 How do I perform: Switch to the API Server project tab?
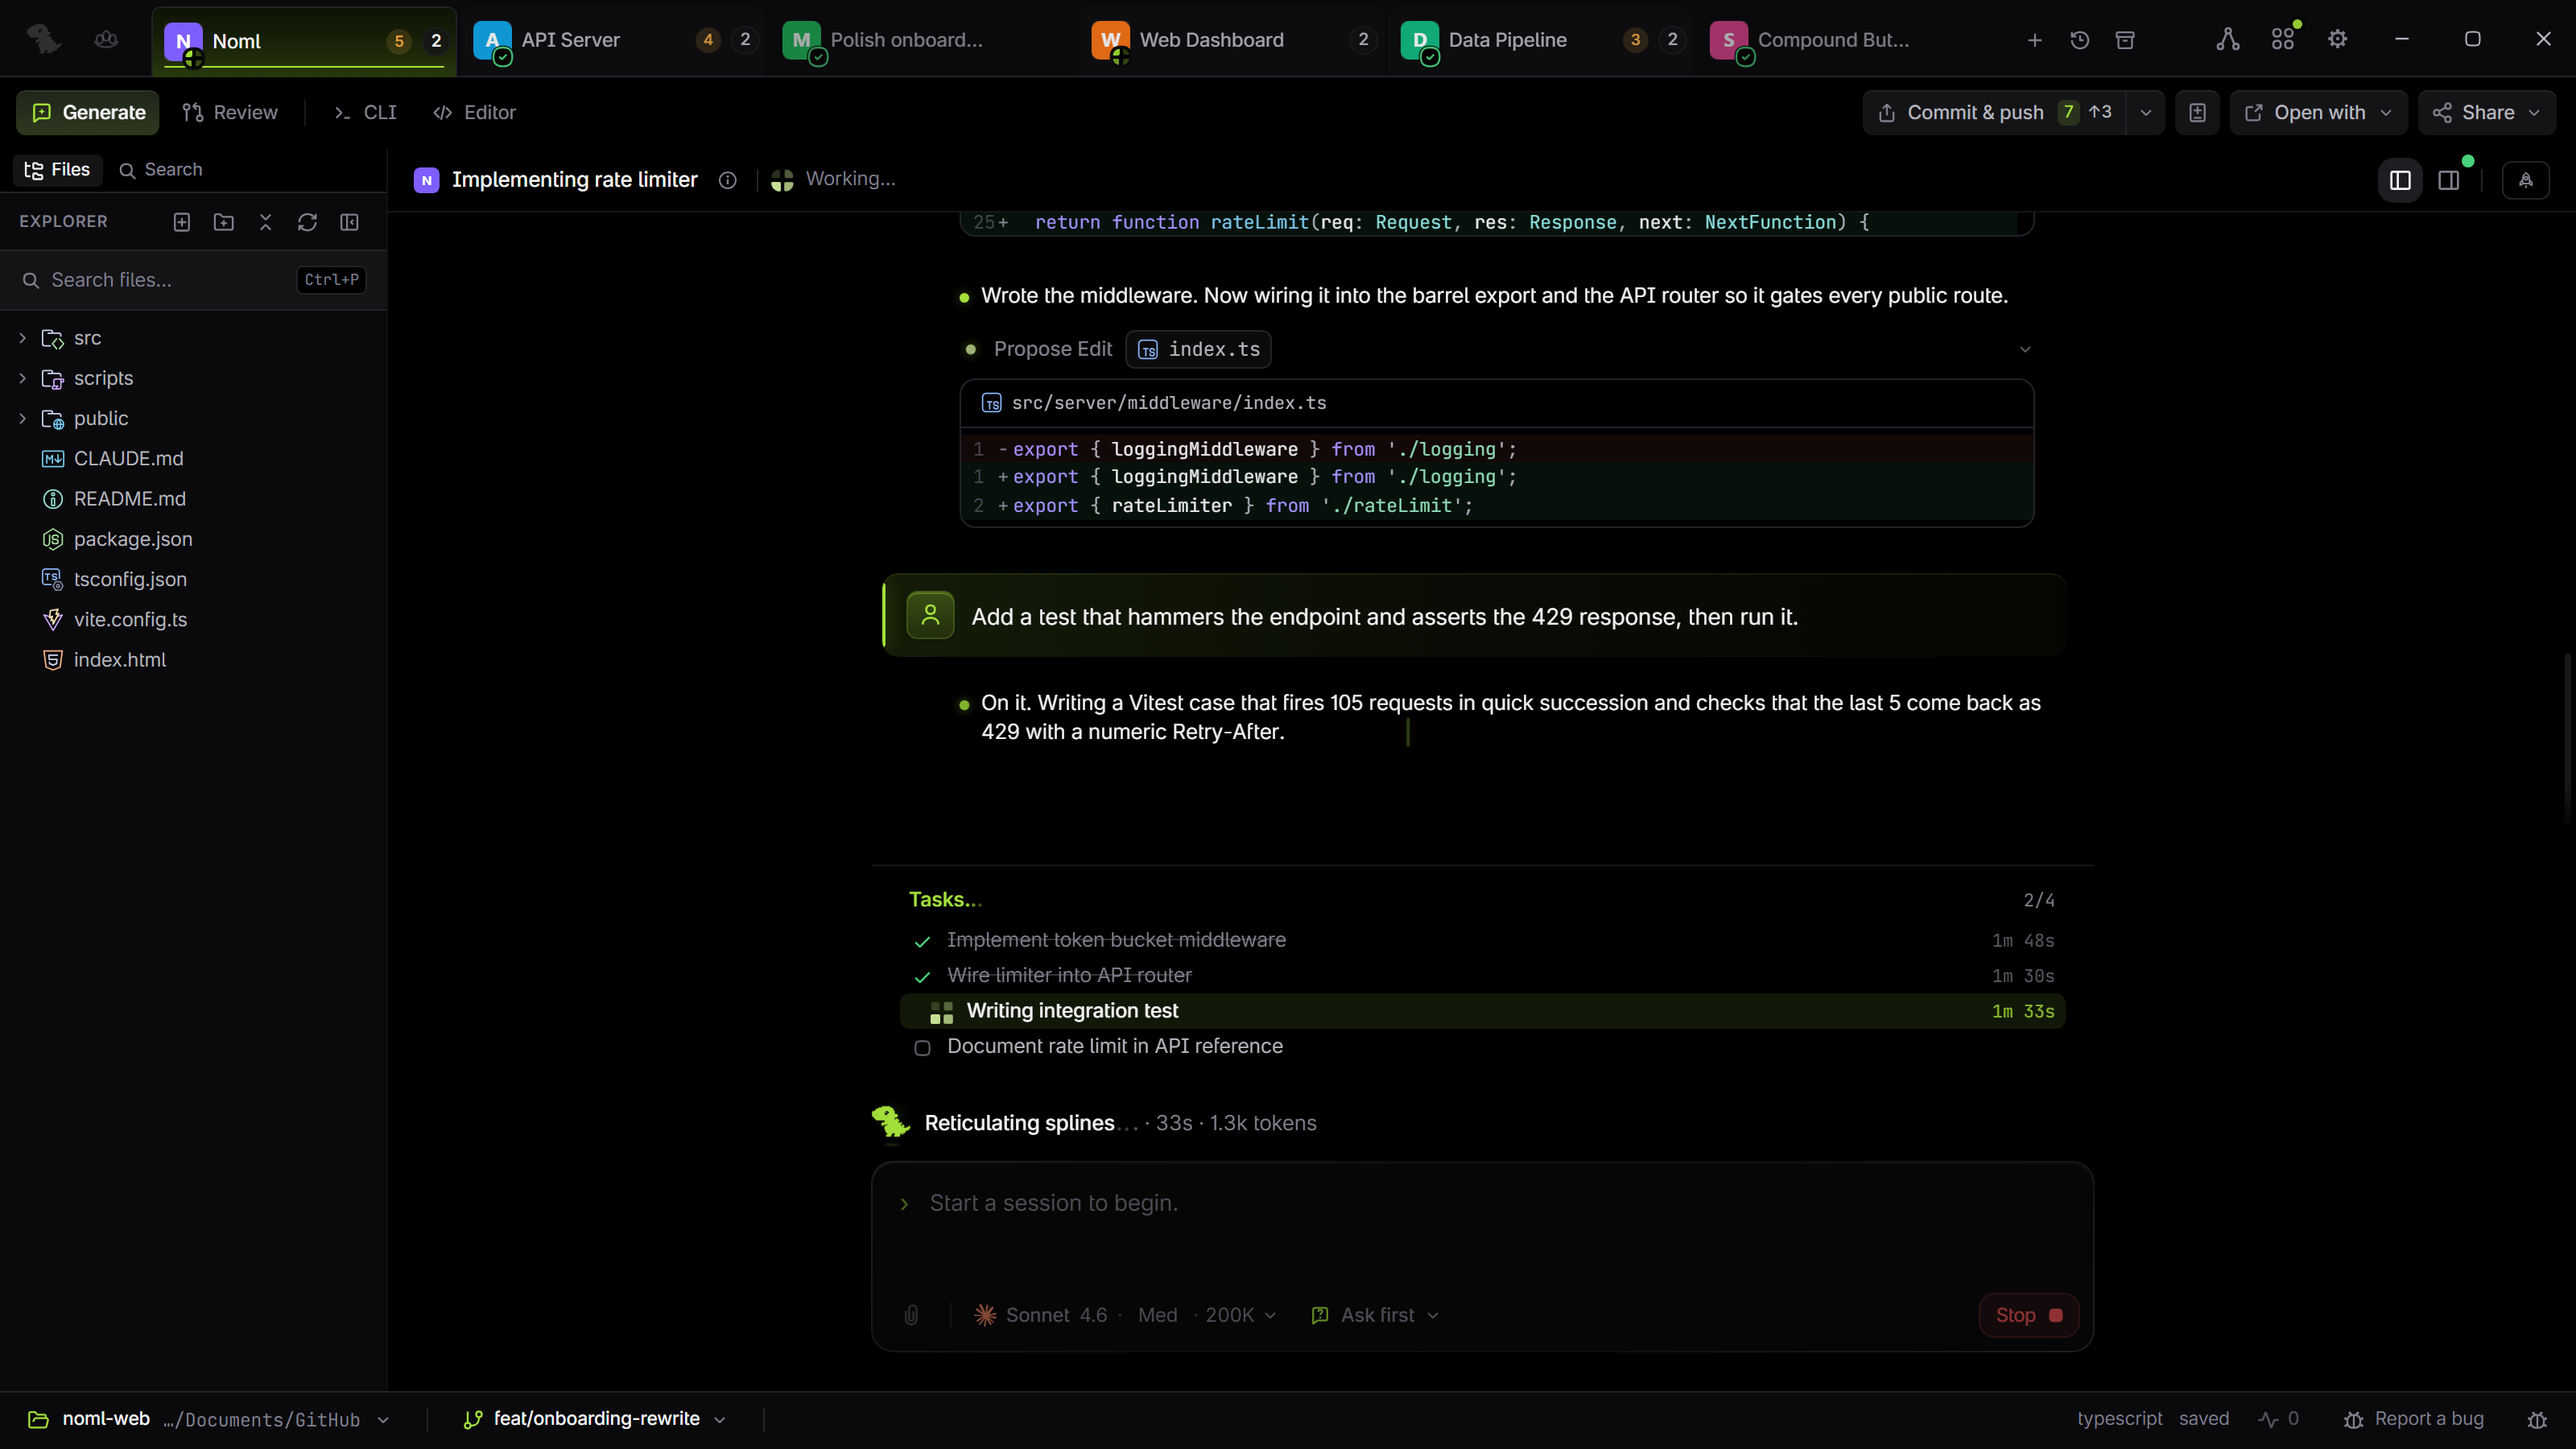[613, 40]
